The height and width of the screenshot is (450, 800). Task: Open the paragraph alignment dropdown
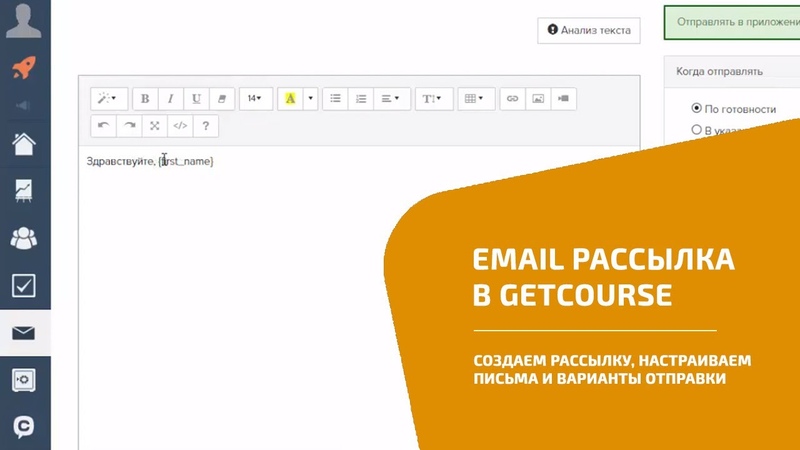point(391,98)
